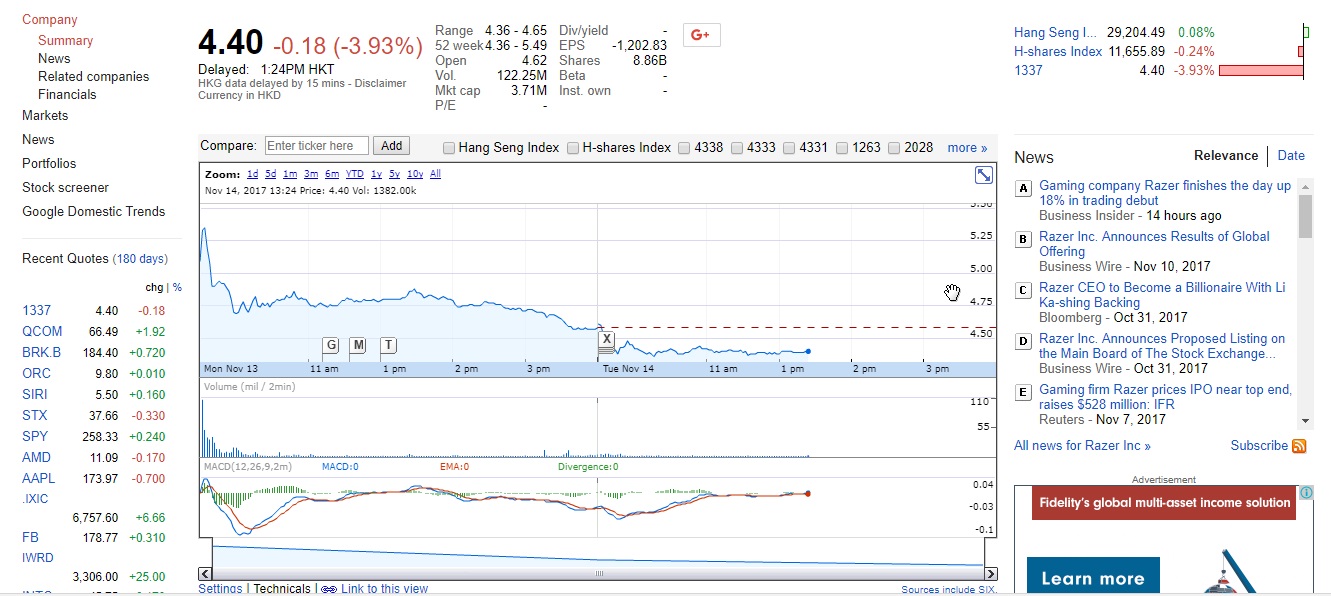Enable 1263 comparison checkbox
Image resolution: width=1331 pixels, height=596 pixels.
coord(842,148)
